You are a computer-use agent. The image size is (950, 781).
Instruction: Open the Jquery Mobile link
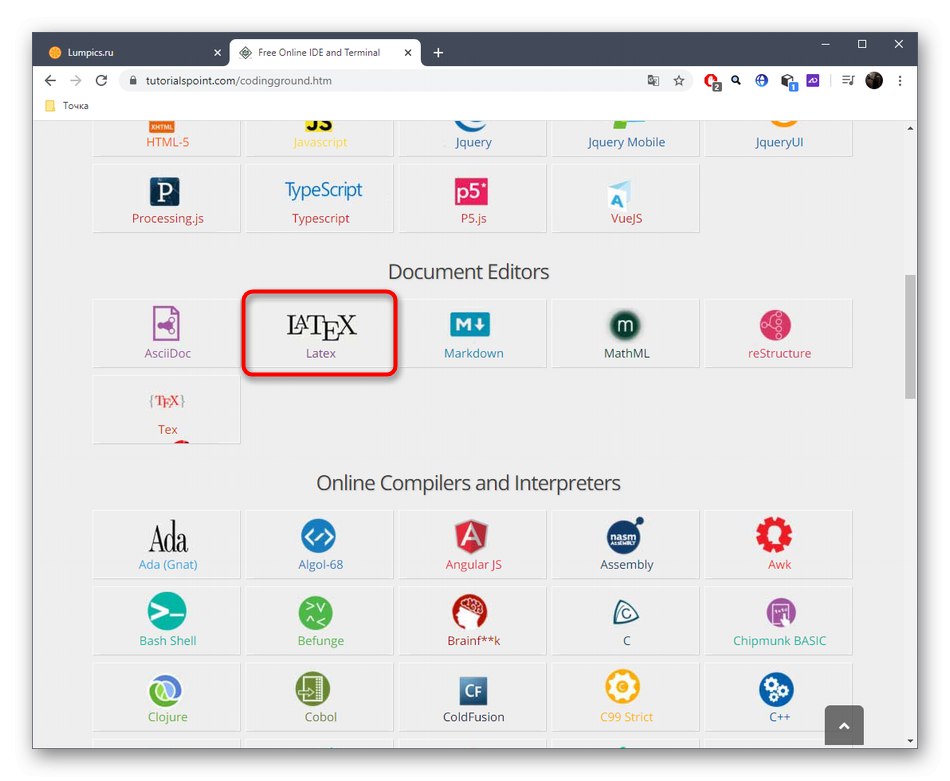tap(626, 142)
